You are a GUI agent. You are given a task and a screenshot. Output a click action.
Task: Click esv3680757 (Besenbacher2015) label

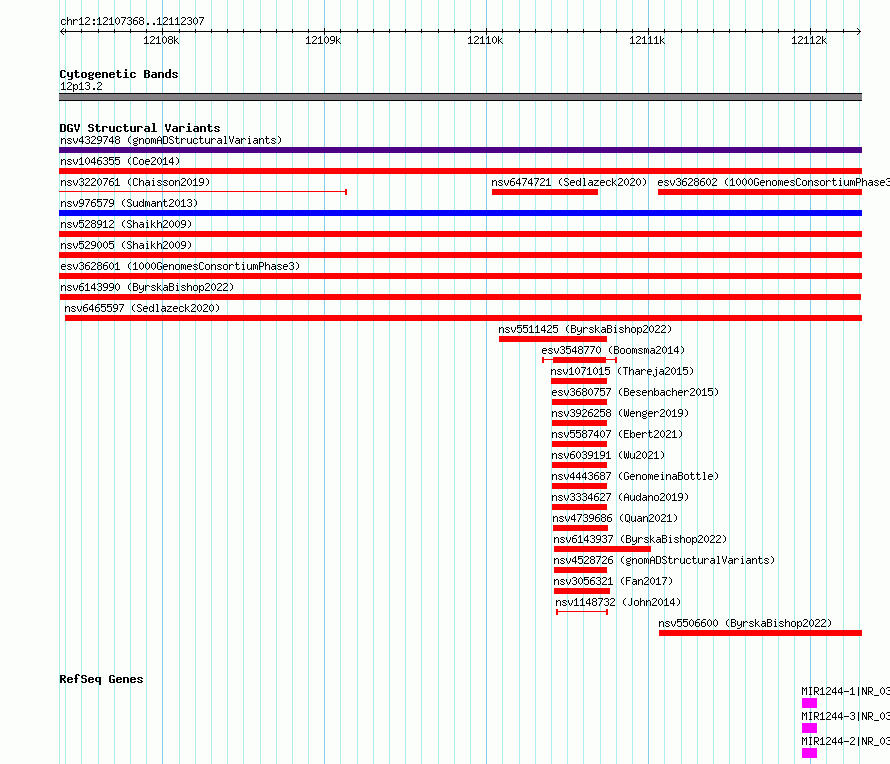coord(635,392)
